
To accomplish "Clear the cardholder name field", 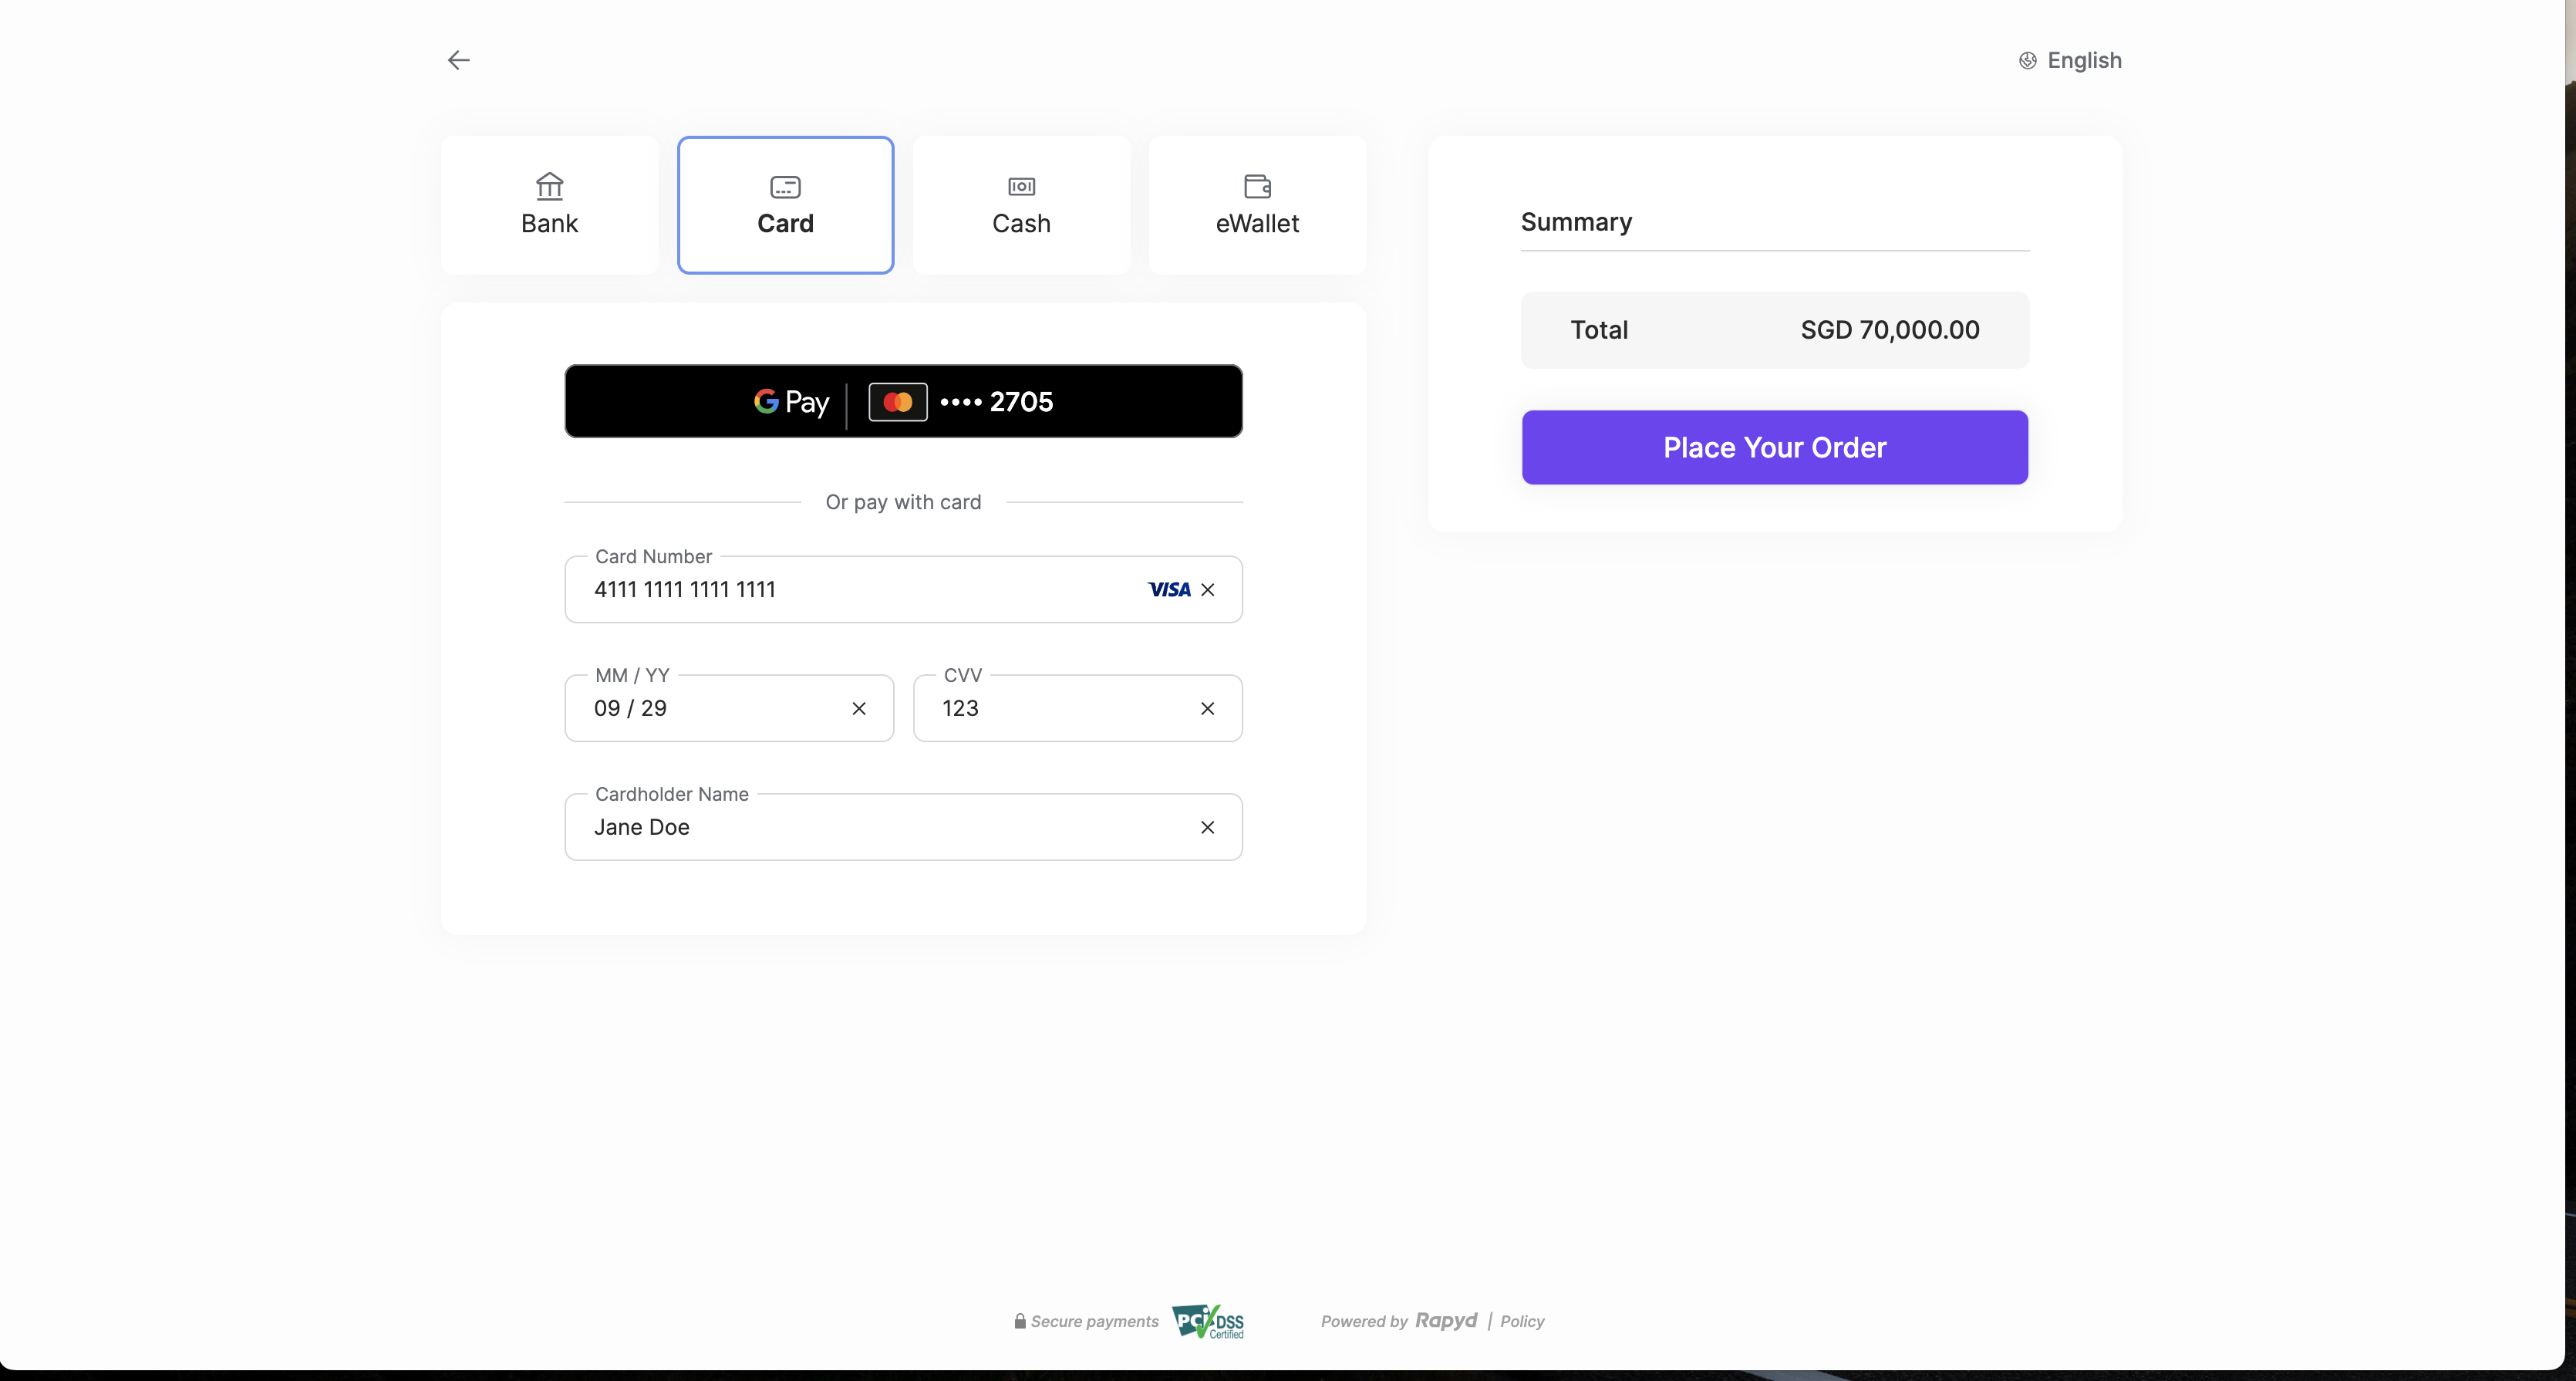I will pos(1208,828).
